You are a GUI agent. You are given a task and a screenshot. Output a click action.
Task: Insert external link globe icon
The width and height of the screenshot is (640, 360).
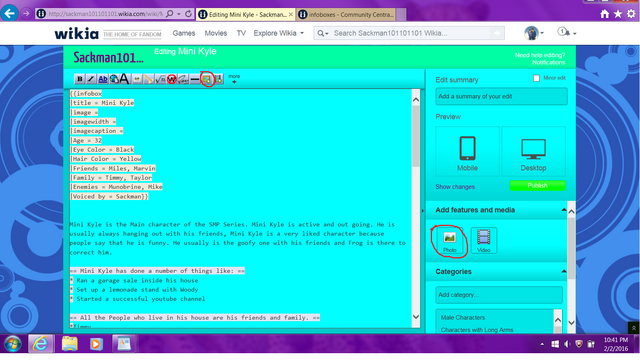114,79
